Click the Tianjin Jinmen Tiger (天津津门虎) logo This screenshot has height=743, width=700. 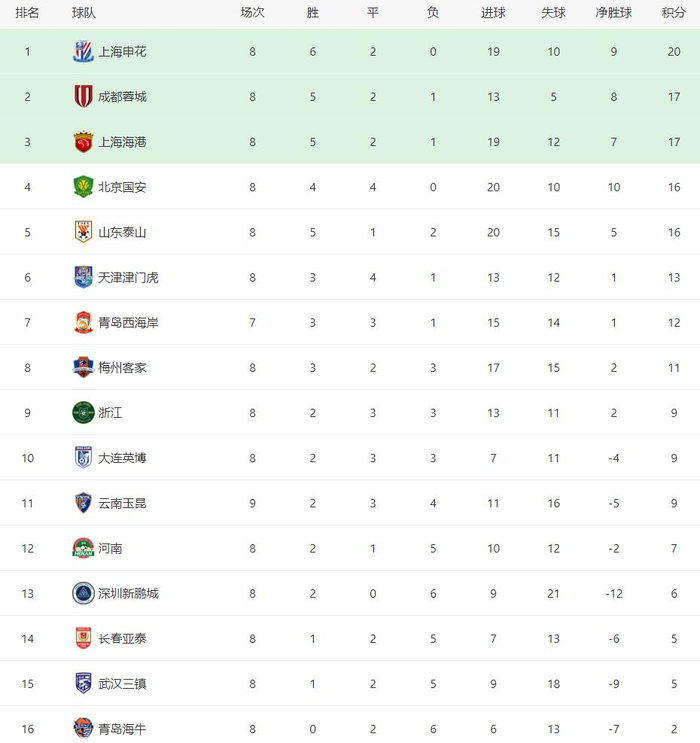83,277
